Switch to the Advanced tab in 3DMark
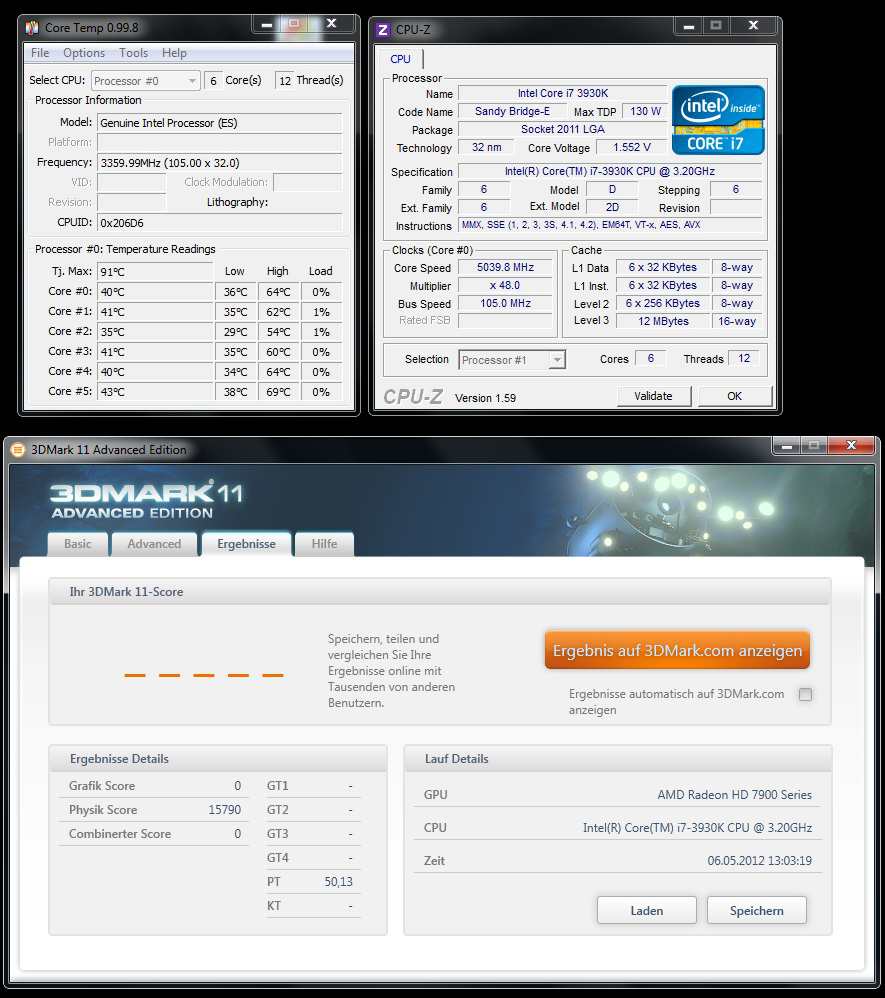 (154, 544)
